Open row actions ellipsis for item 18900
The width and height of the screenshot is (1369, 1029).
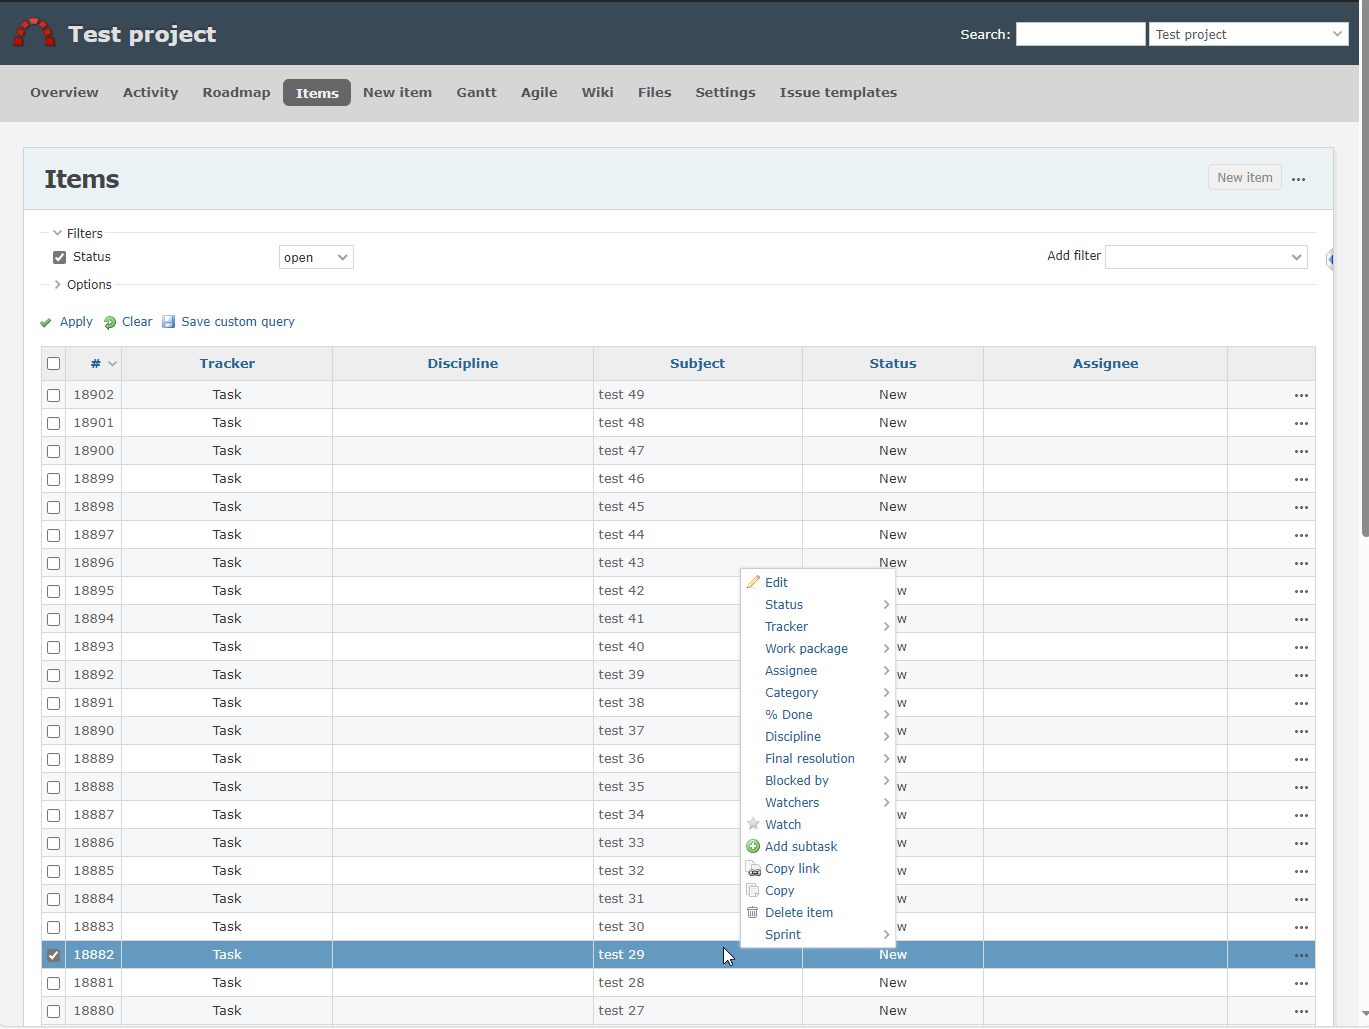click(1301, 451)
